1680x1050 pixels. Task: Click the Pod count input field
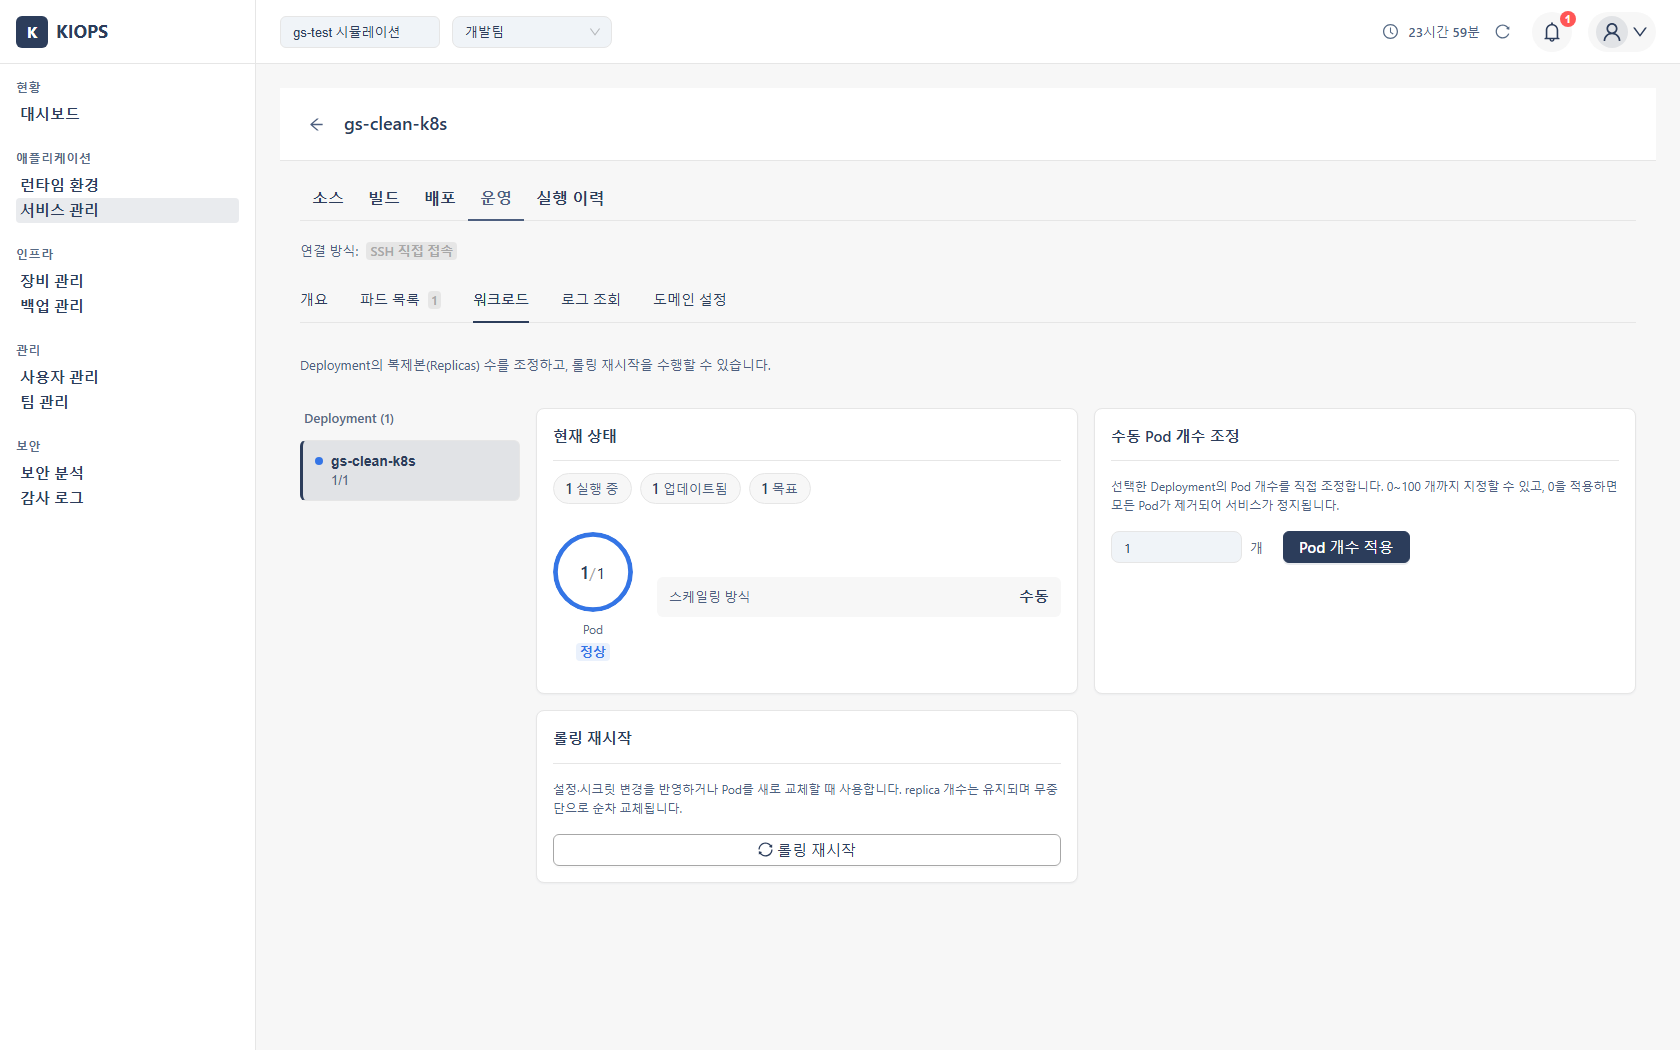(x=1176, y=547)
